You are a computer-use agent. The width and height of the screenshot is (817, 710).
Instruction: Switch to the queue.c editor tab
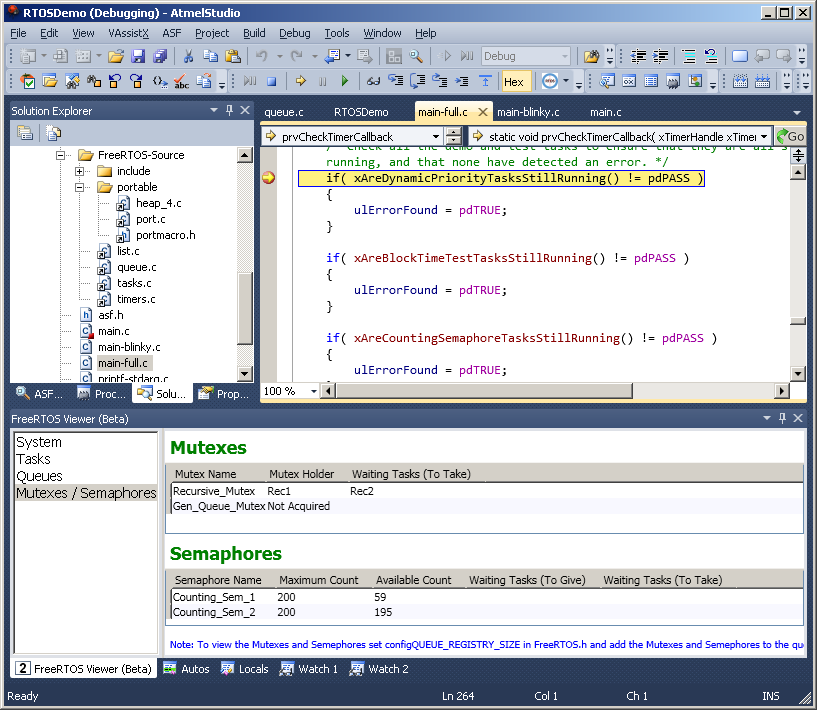point(283,113)
